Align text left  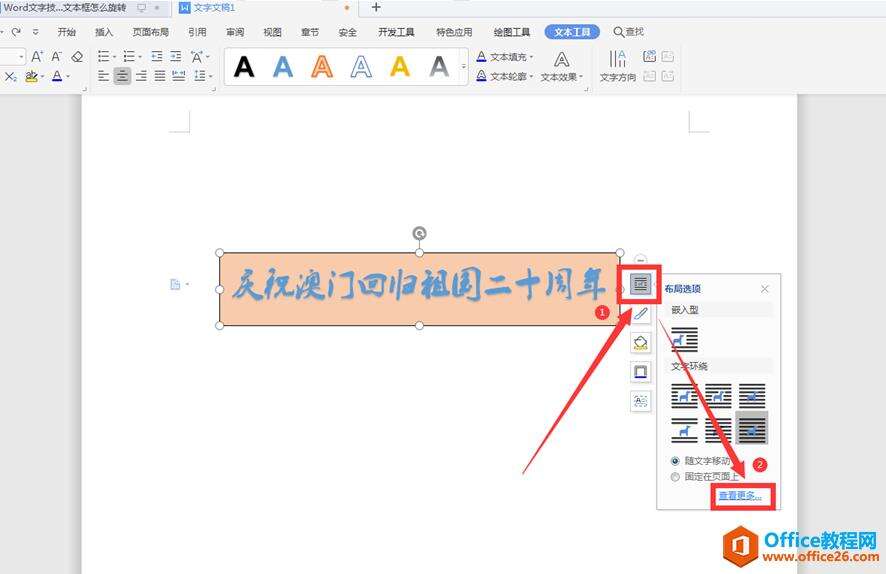(x=103, y=76)
